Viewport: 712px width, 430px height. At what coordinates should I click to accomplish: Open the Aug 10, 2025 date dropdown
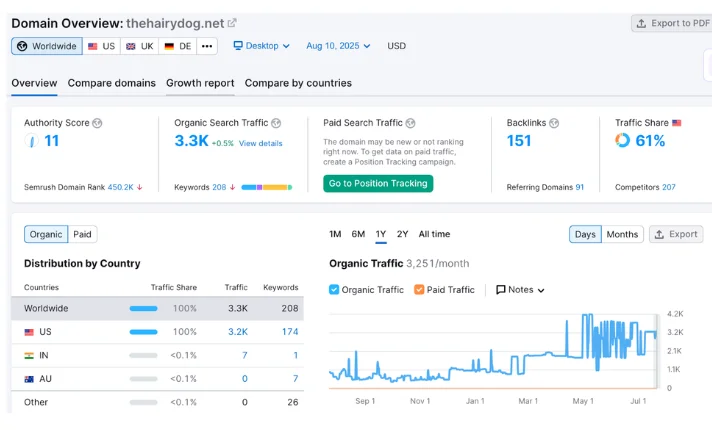pos(338,46)
